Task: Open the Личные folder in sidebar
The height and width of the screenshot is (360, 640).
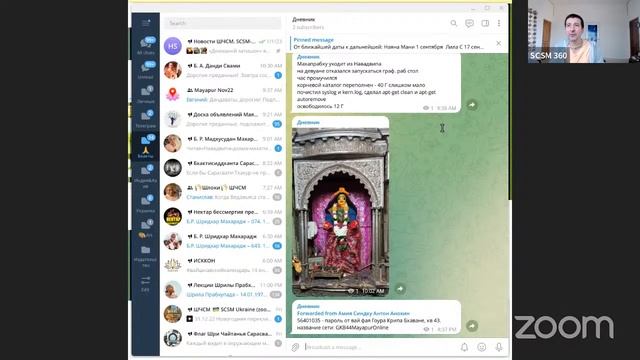Action: click(146, 94)
